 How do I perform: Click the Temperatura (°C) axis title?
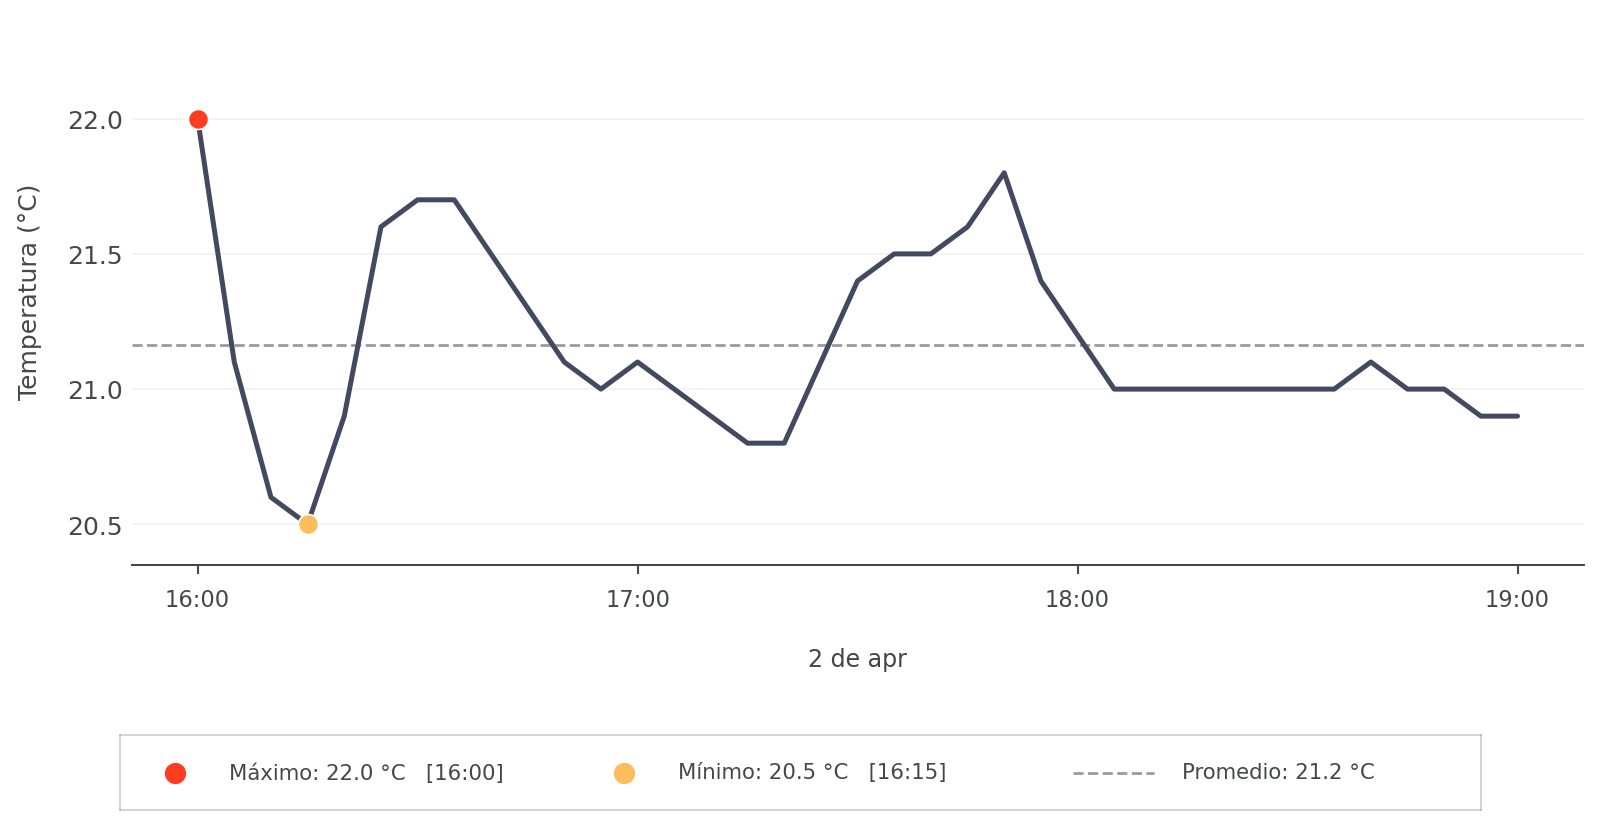(28, 292)
